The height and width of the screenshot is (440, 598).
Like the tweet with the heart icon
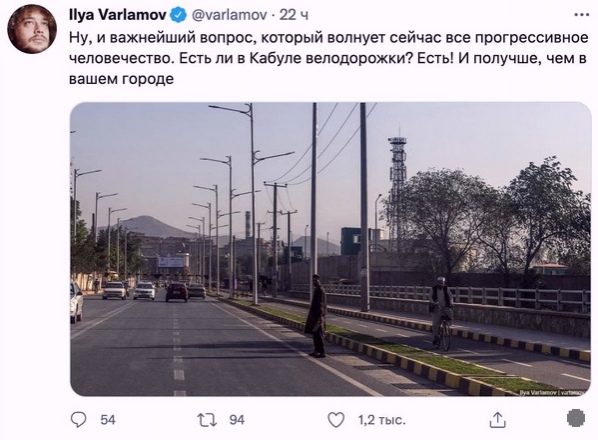(336, 420)
